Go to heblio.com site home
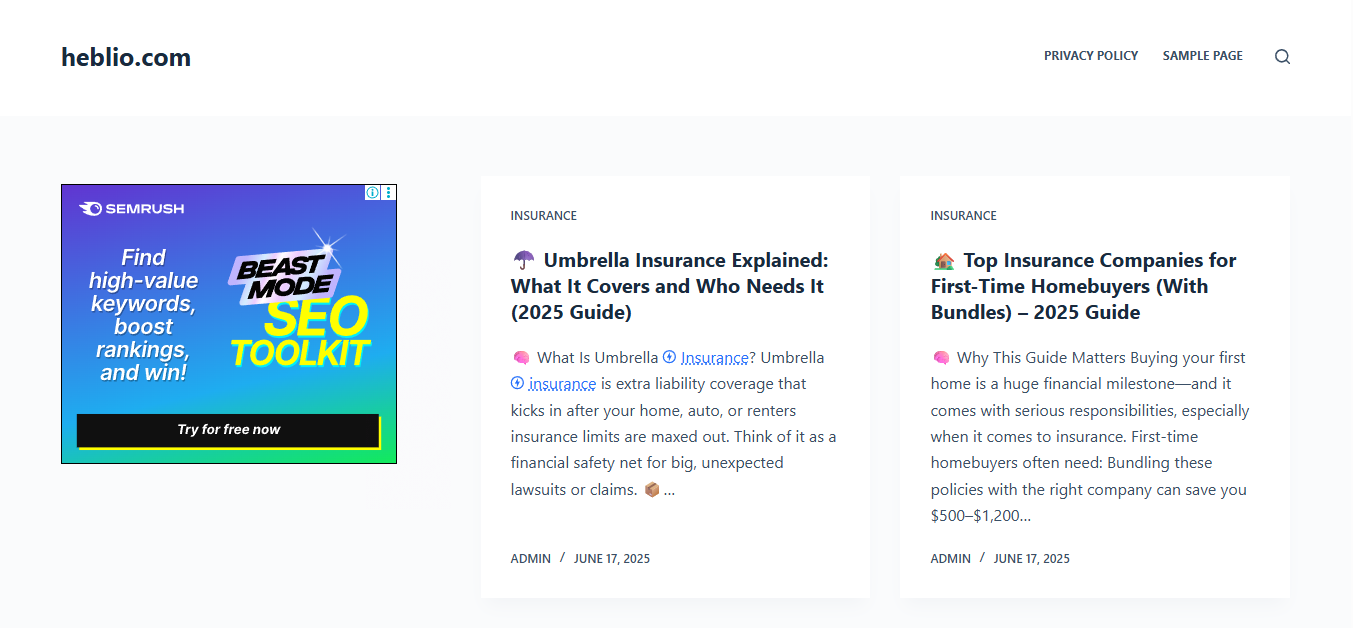1353x628 pixels. [x=126, y=57]
